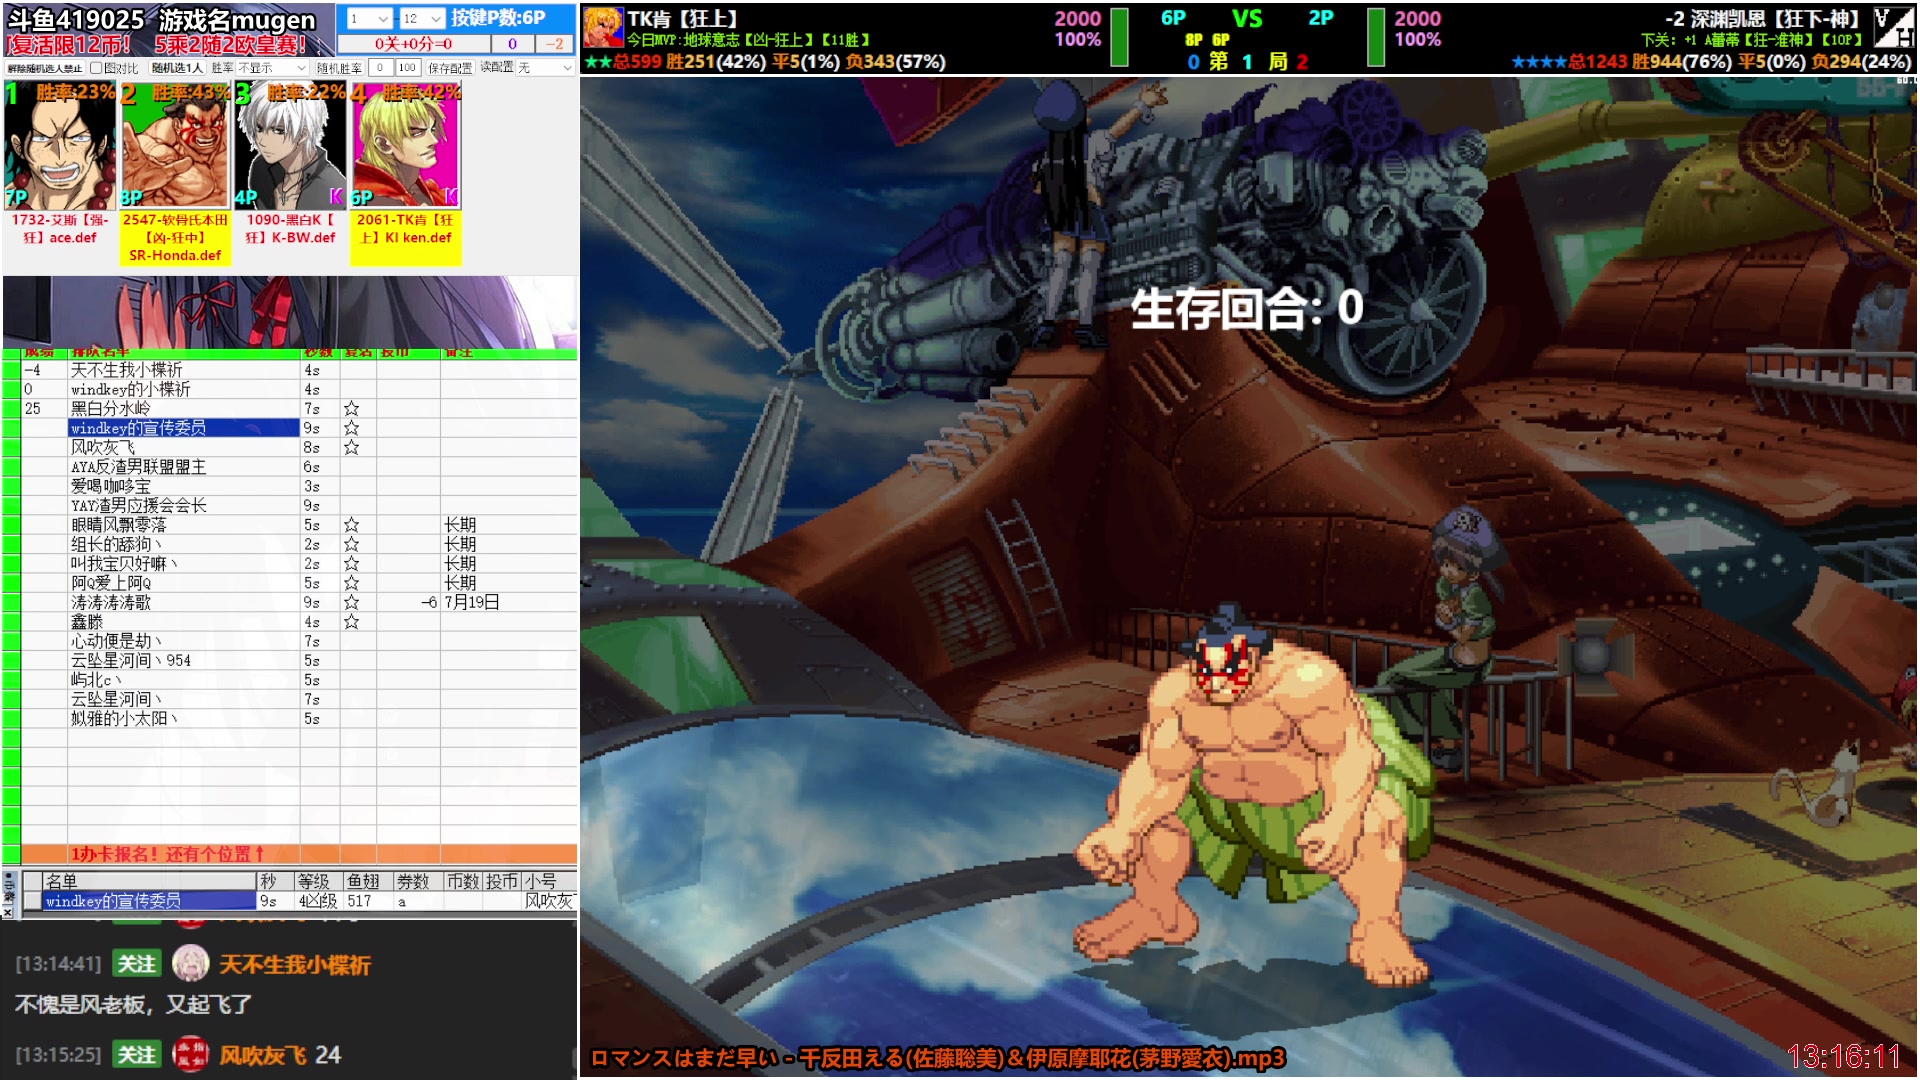Click the TK肯 fighter icon in the top bar
This screenshot has width=1920, height=1080.
[x=603, y=27]
